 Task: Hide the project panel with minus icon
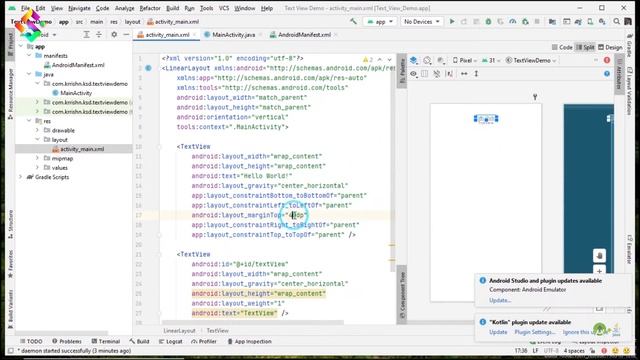(126, 35)
